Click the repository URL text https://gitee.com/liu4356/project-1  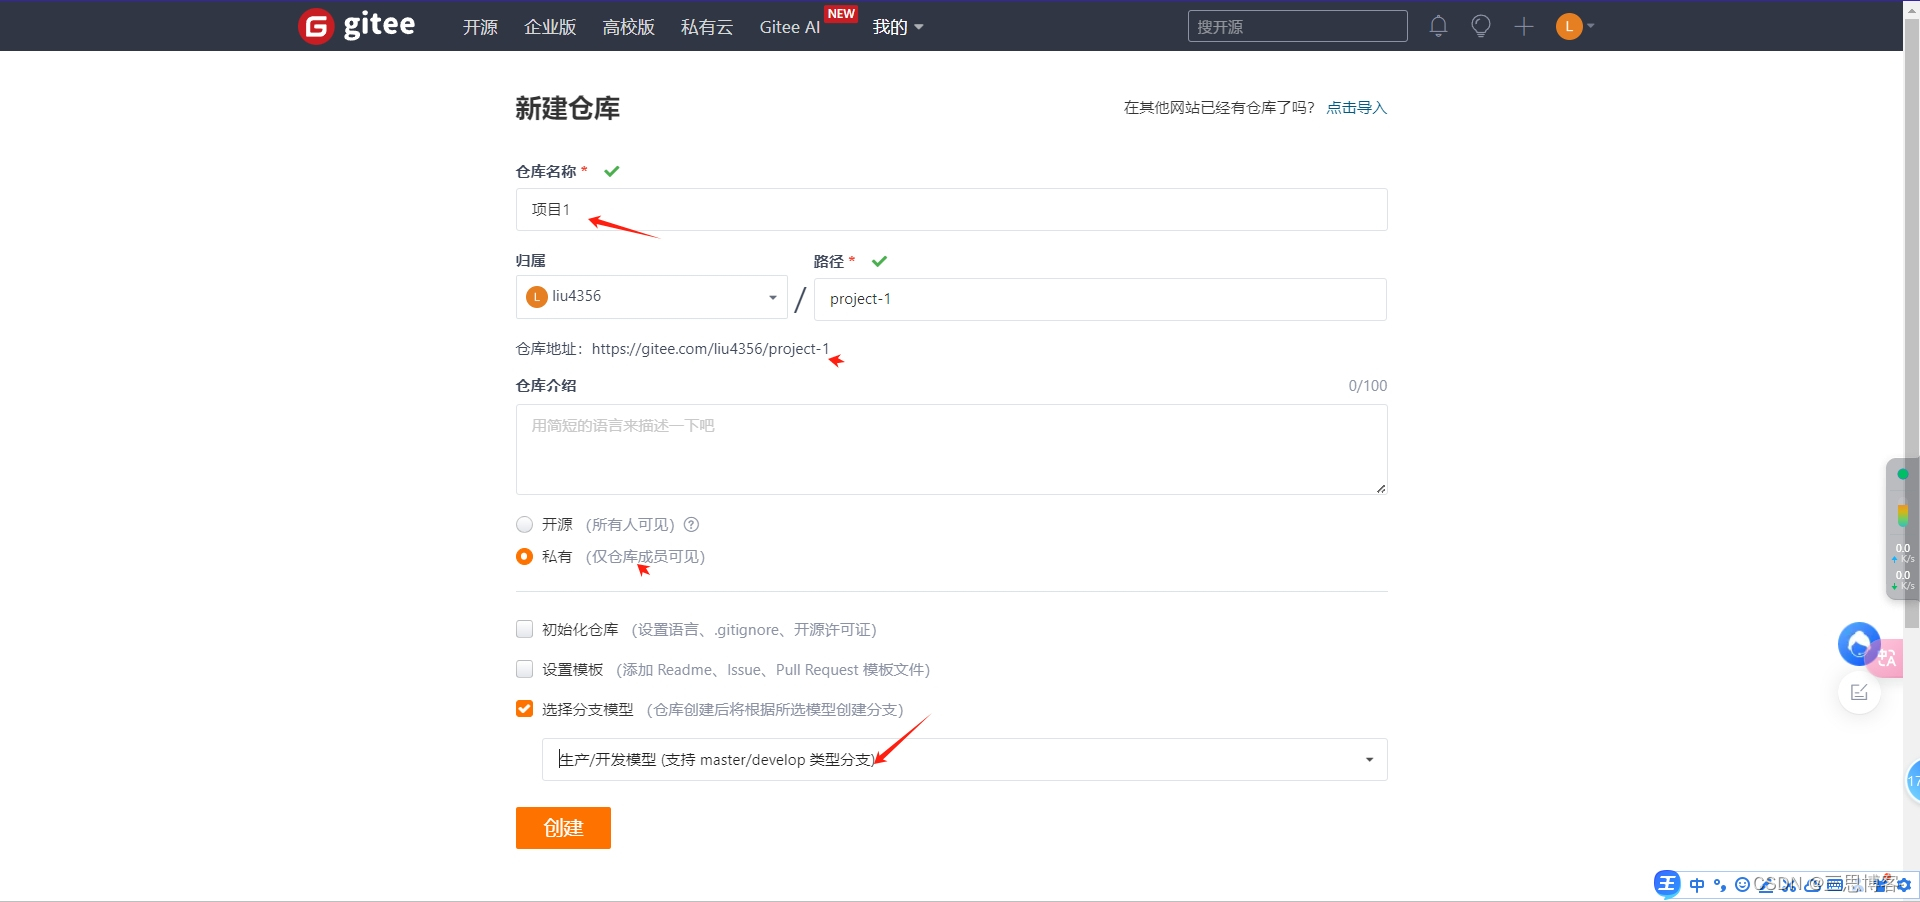point(710,348)
